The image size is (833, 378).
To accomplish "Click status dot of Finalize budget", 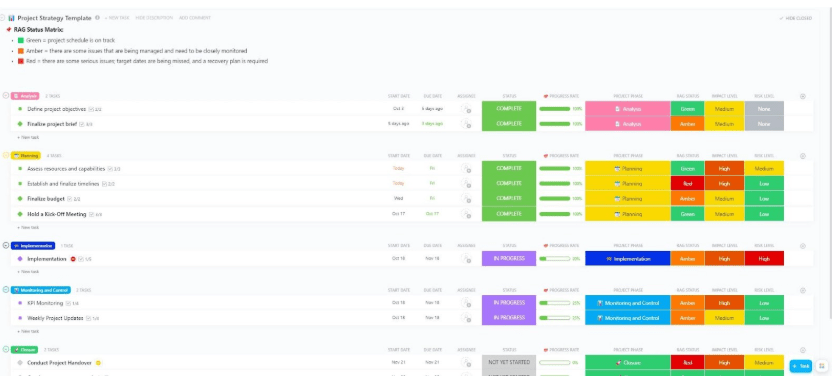I will coord(20,199).
